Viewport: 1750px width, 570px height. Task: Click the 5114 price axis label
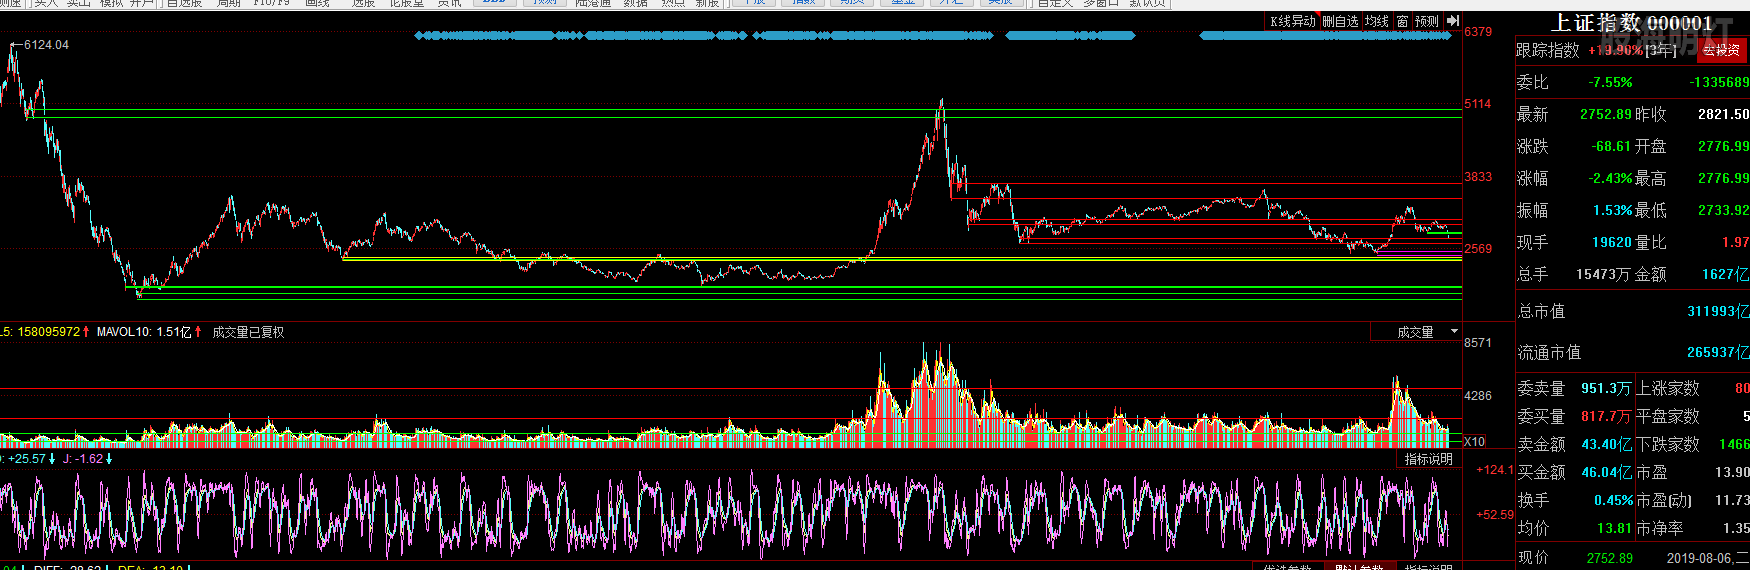click(x=1478, y=104)
